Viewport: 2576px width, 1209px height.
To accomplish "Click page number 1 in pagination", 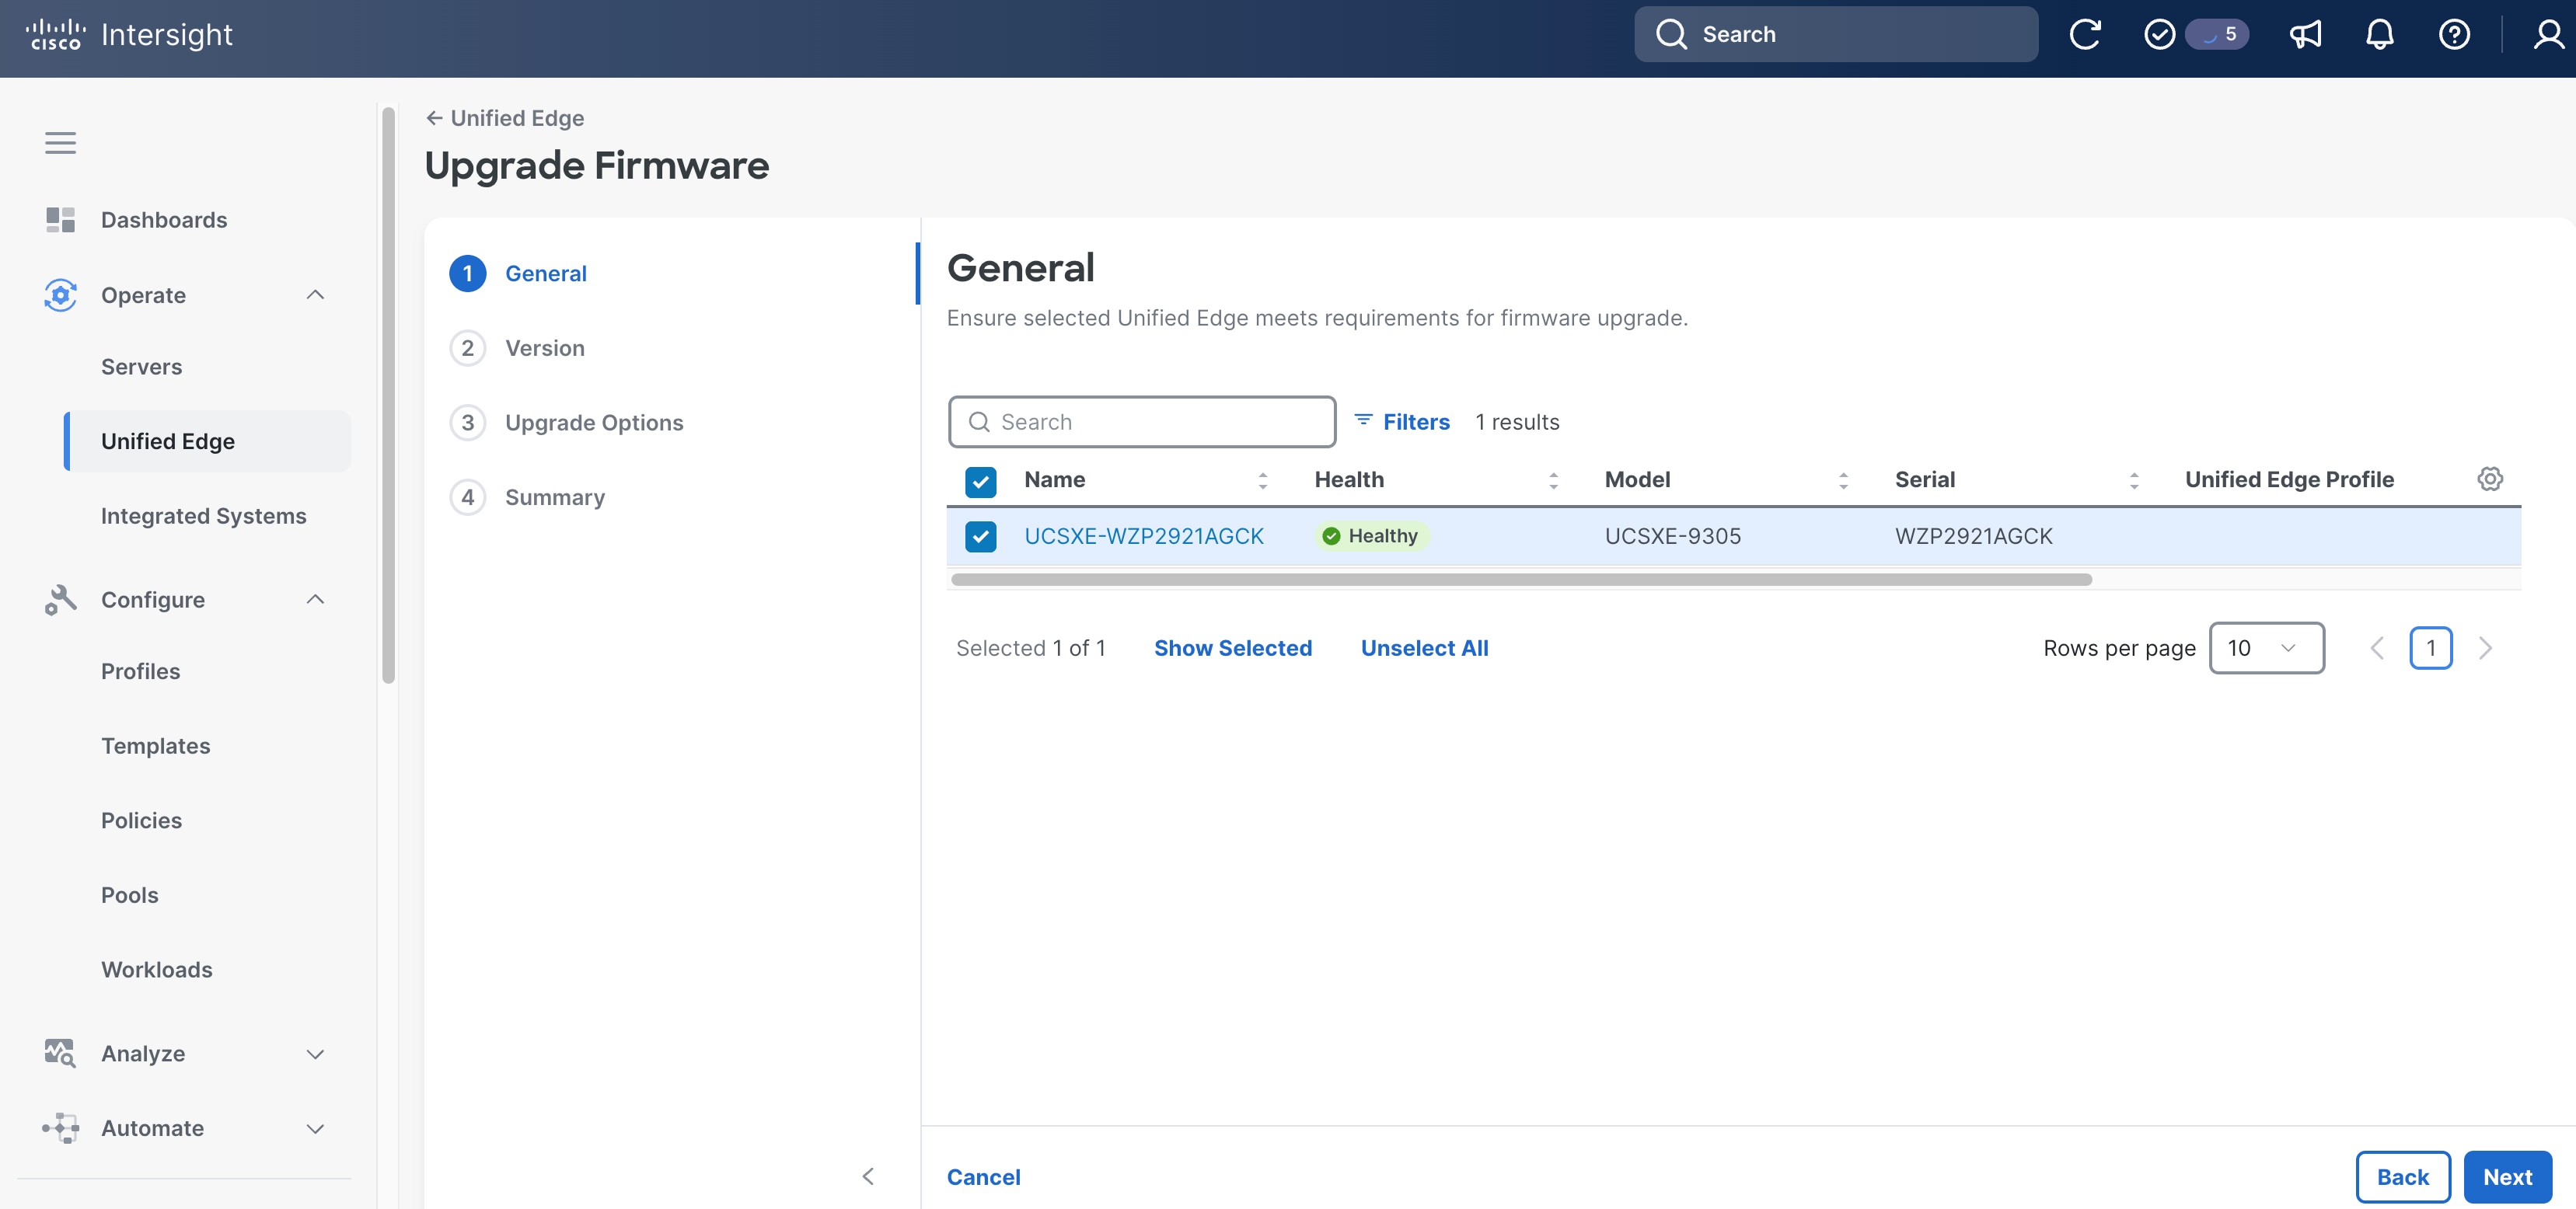I will 2430,648.
